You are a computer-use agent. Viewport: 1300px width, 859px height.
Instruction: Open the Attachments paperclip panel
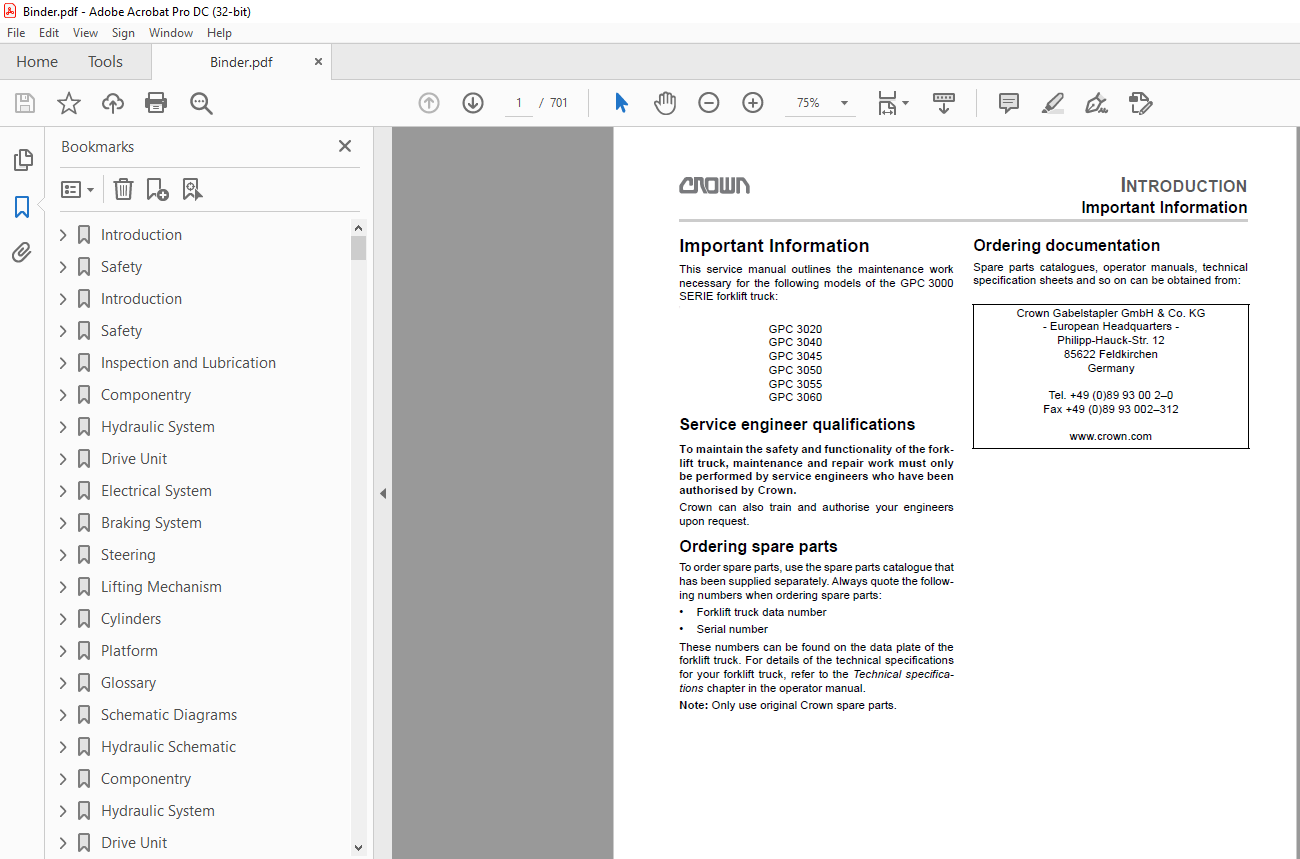coord(22,253)
